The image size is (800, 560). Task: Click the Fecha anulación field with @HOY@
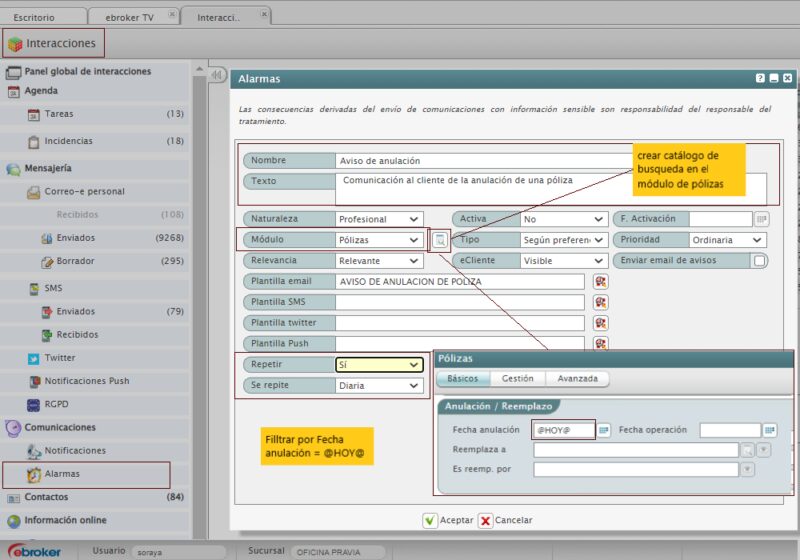pyautogui.click(x=563, y=430)
